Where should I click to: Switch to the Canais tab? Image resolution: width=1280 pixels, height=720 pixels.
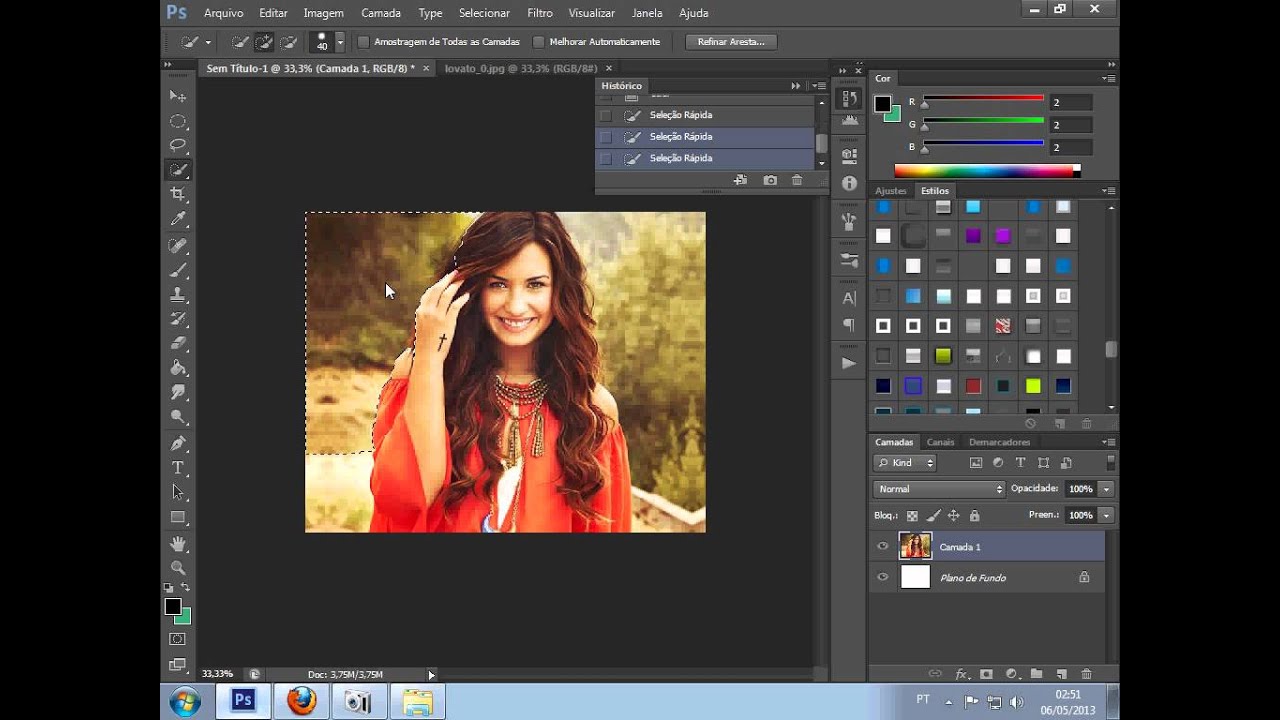pos(940,442)
